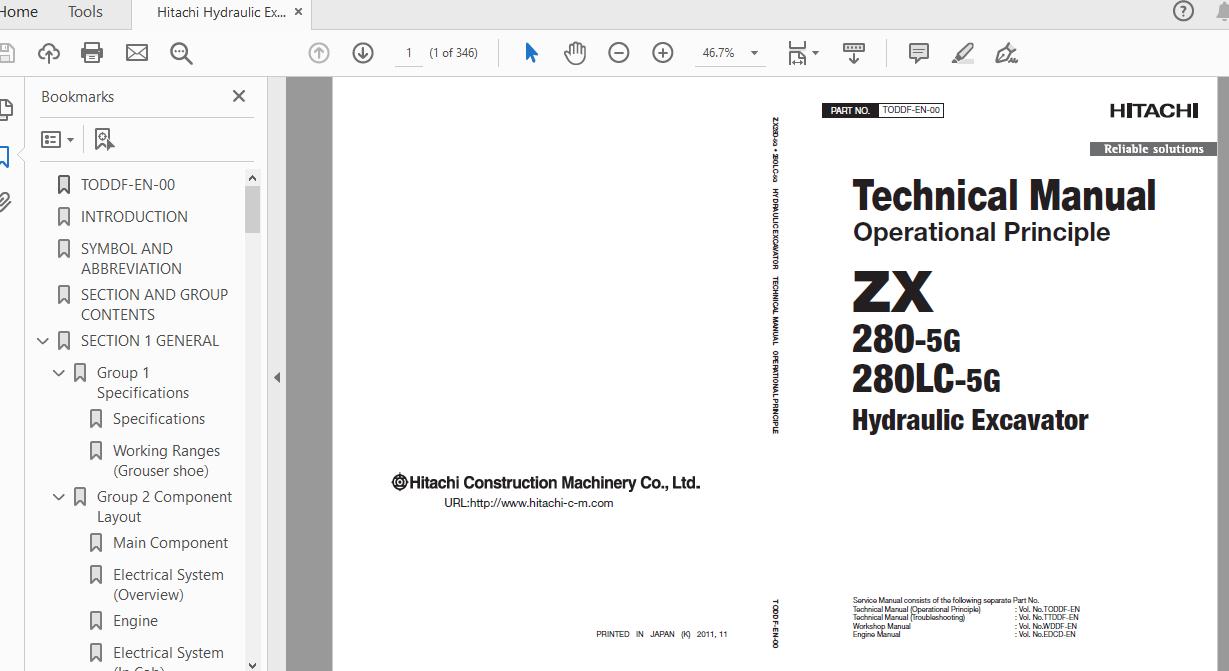Viewport: 1229px width, 671px height.
Task: Open the zoom level dropdown
Action: pyautogui.click(x=754, y=53)
